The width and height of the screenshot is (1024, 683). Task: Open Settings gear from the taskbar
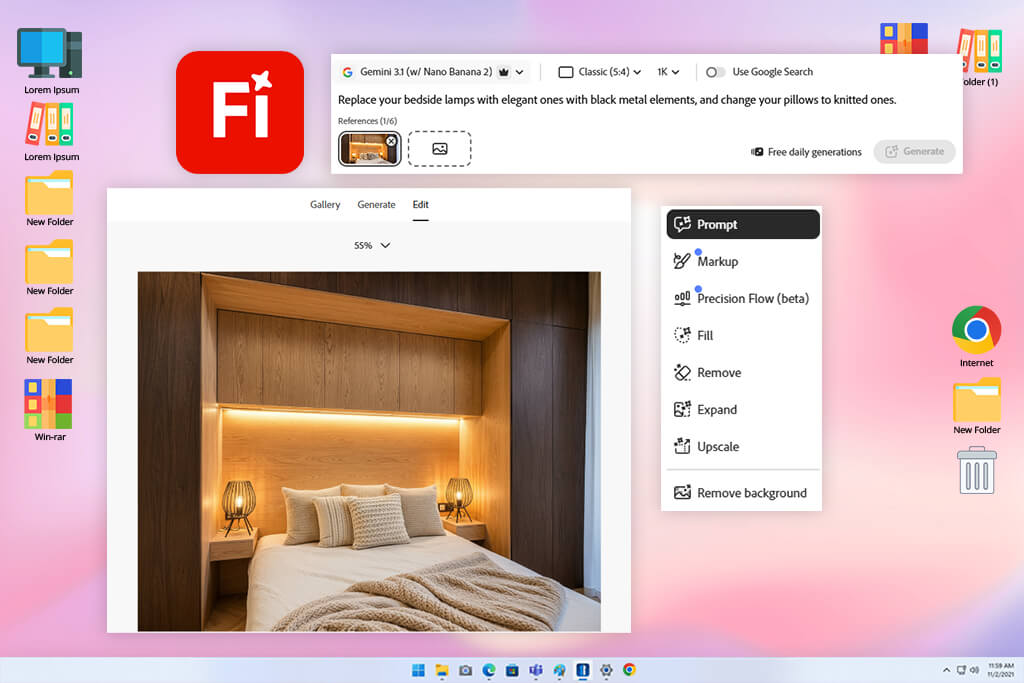(x=606, y=670)
